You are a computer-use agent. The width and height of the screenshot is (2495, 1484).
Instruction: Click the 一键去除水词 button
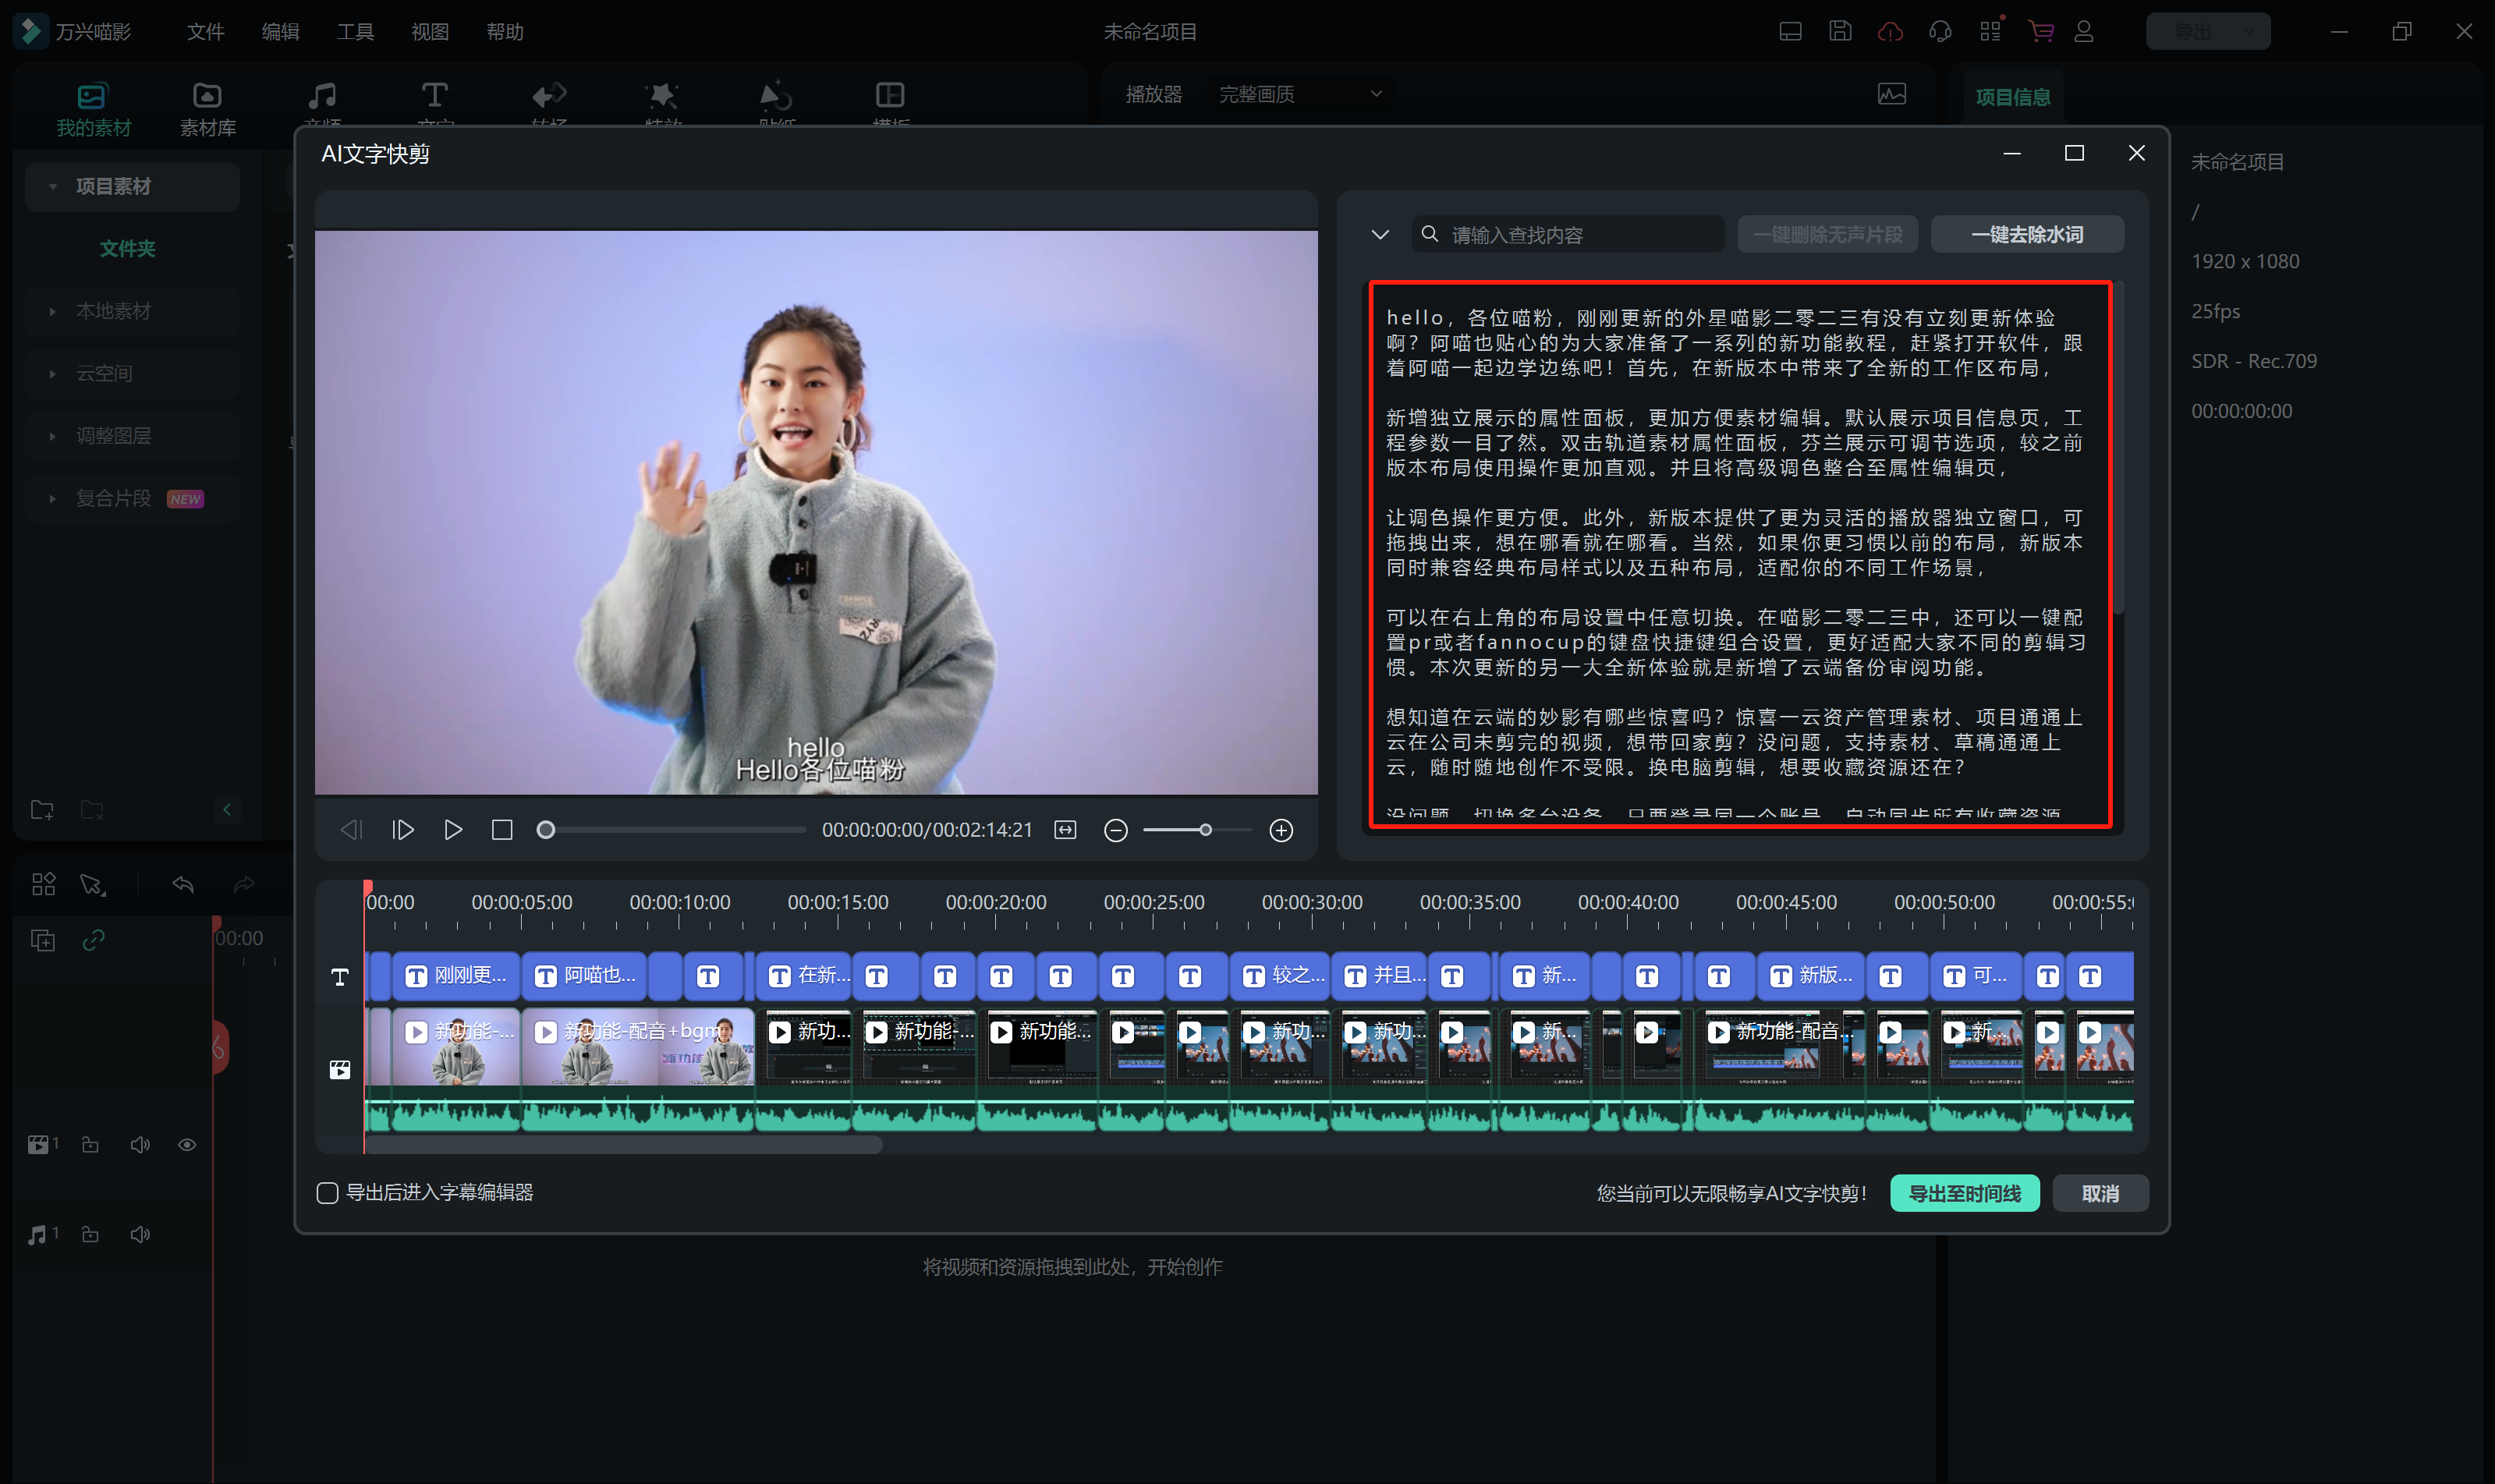pyautogui.click(x=2026, y=234)
